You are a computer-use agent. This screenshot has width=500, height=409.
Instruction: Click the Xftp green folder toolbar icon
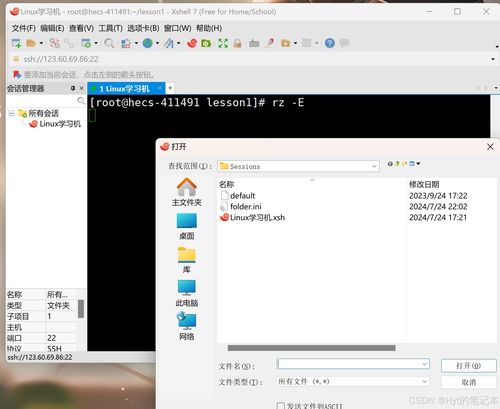[206, 43]
